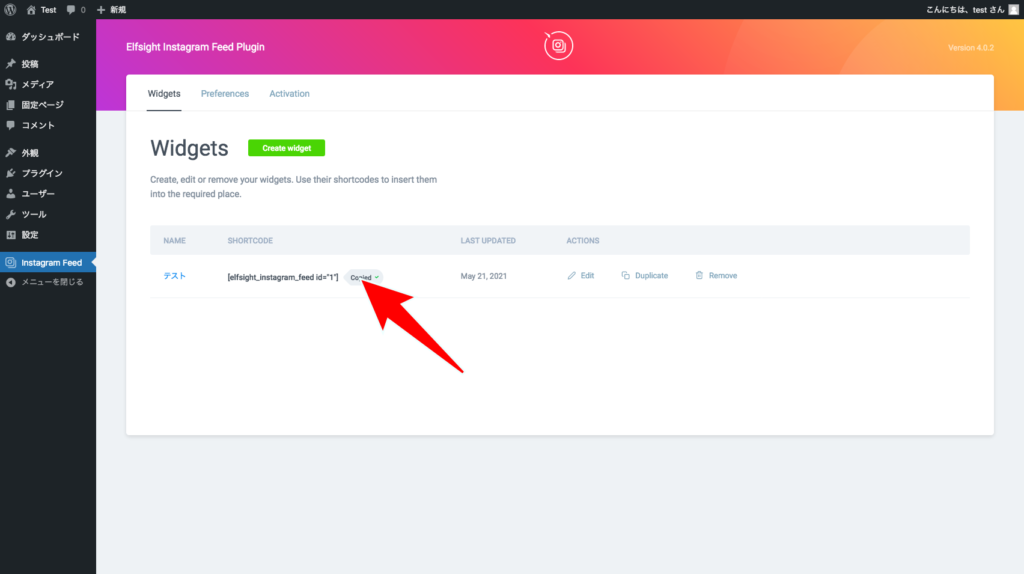1024x574 pixels.
Task: Open 設定 in the sidebar
Action: click(x=30, y=234)
